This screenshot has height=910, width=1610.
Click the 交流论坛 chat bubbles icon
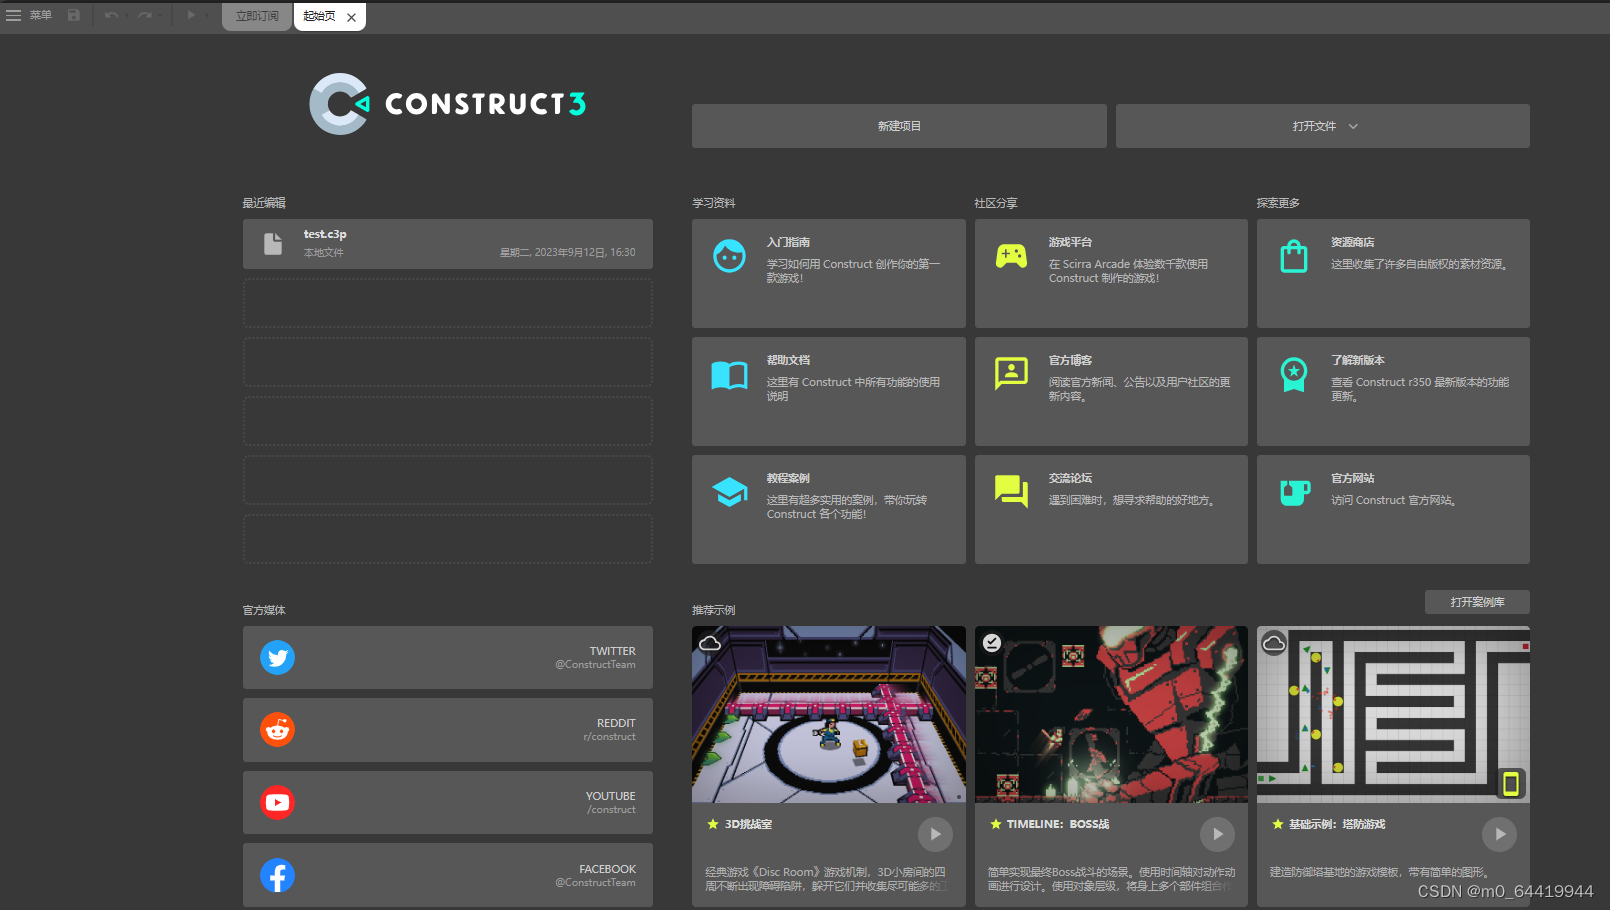(1011, 491)
